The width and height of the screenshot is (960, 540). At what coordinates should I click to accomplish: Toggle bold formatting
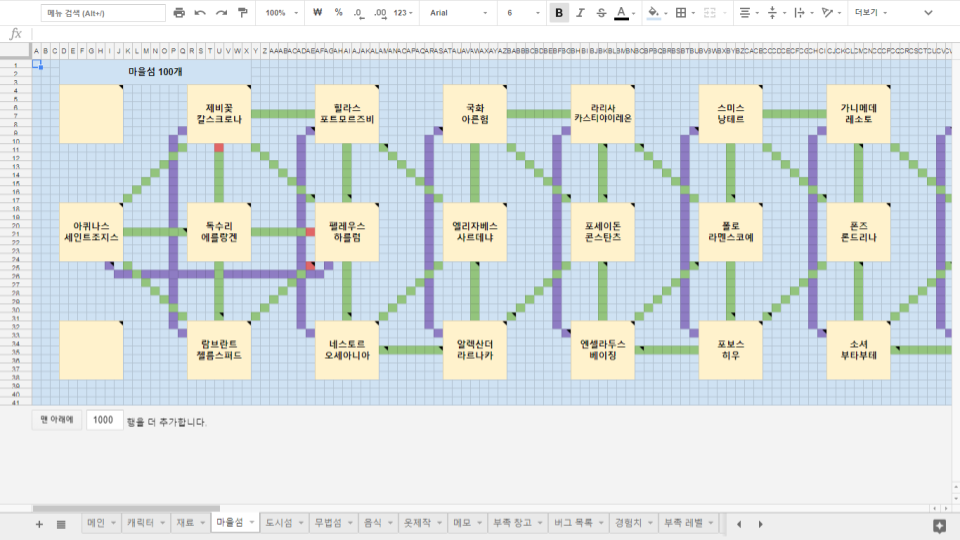click(x=558, y=13)
